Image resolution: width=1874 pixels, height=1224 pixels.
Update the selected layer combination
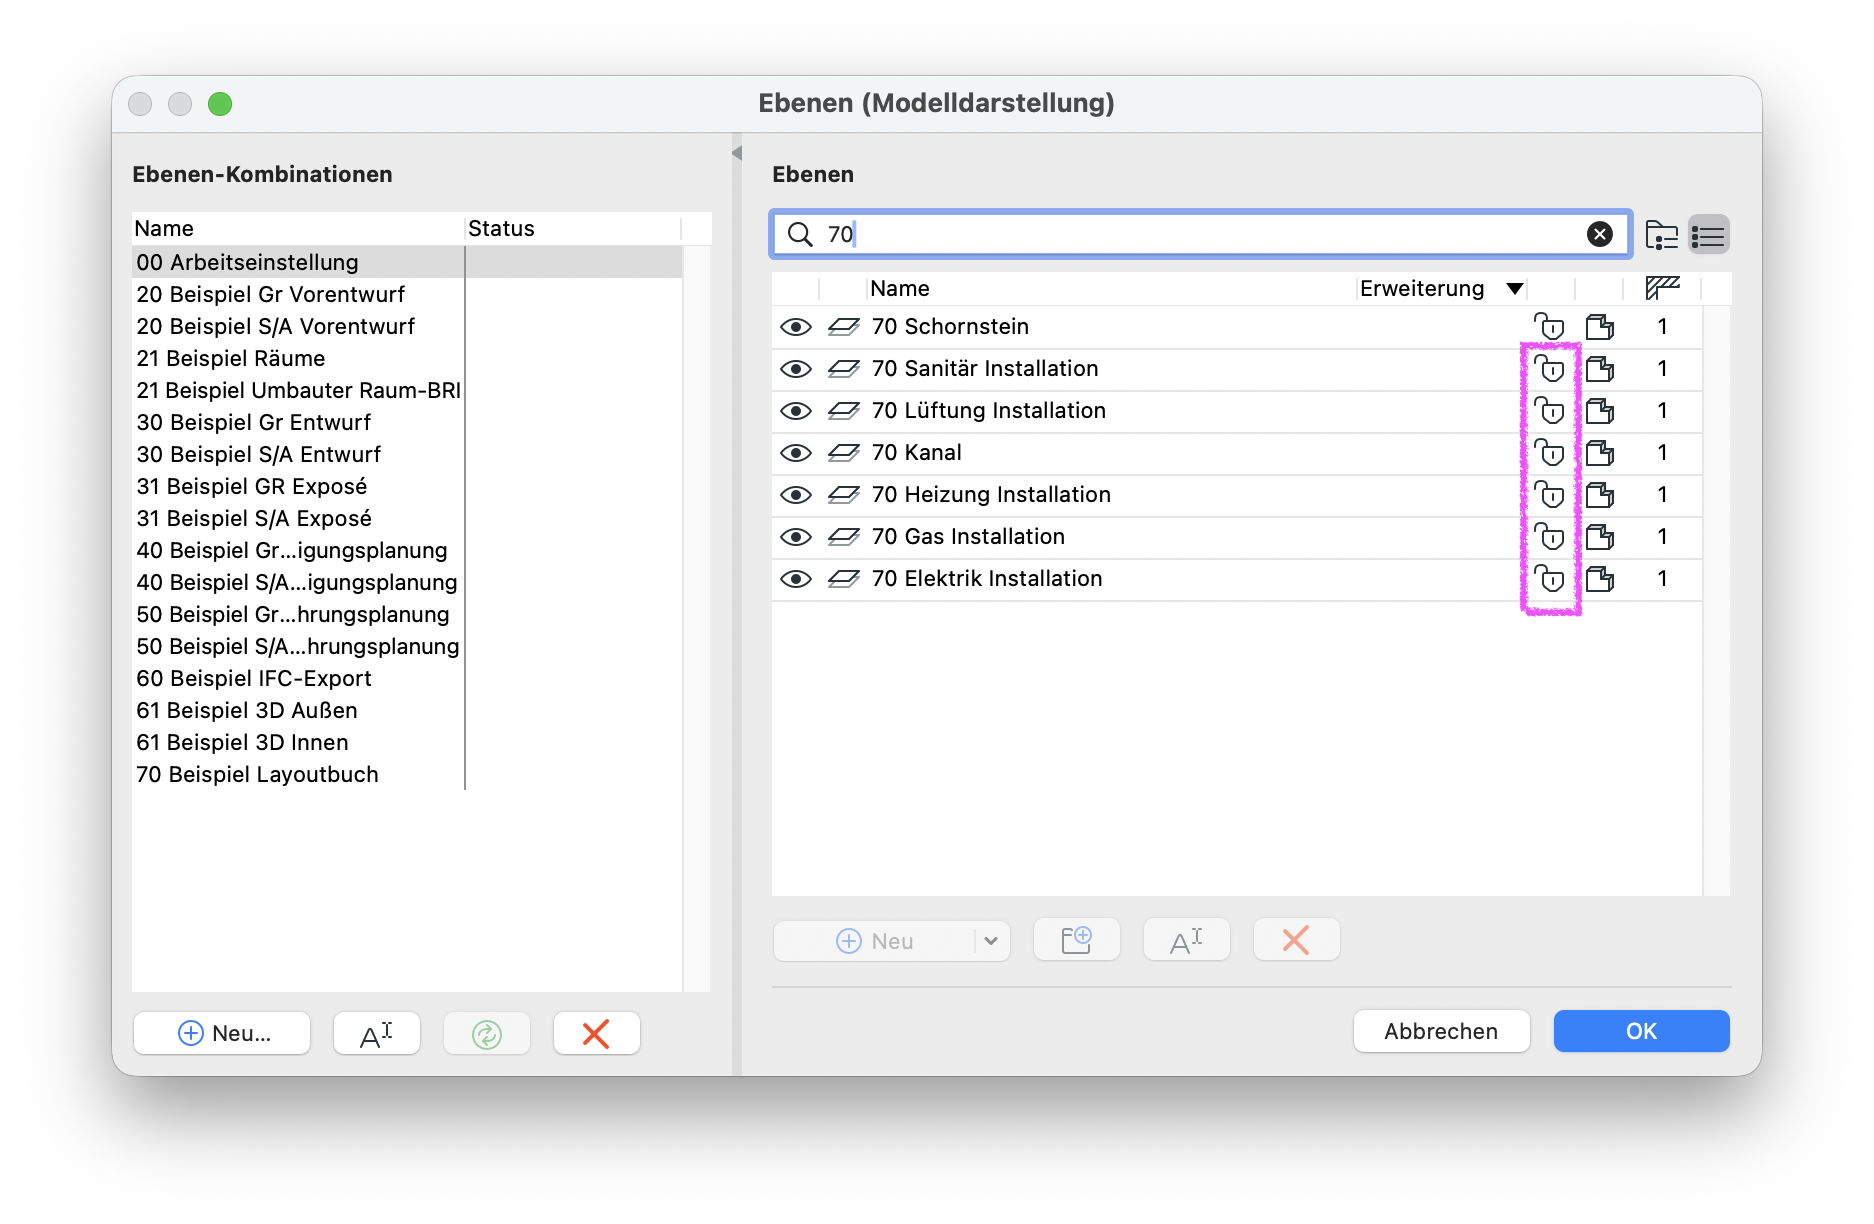click(487, 1033)
